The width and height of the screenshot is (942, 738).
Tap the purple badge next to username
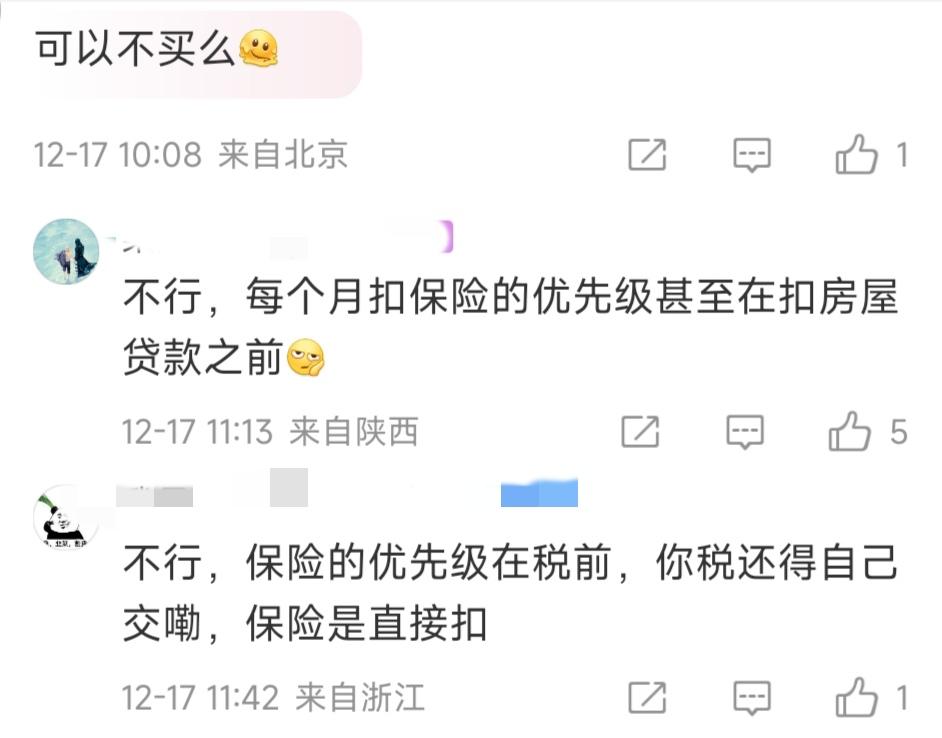click(x=447, y=236)
